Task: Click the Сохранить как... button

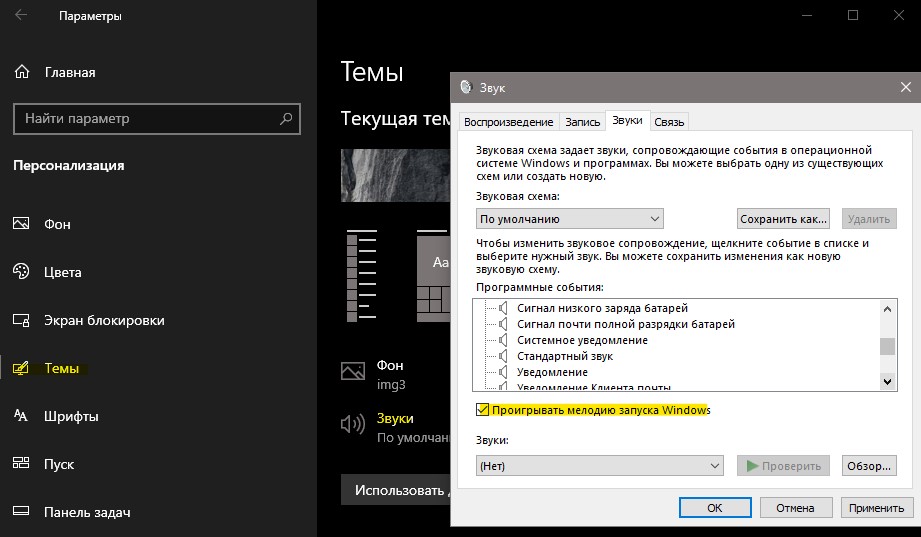Action: [783, 219]
